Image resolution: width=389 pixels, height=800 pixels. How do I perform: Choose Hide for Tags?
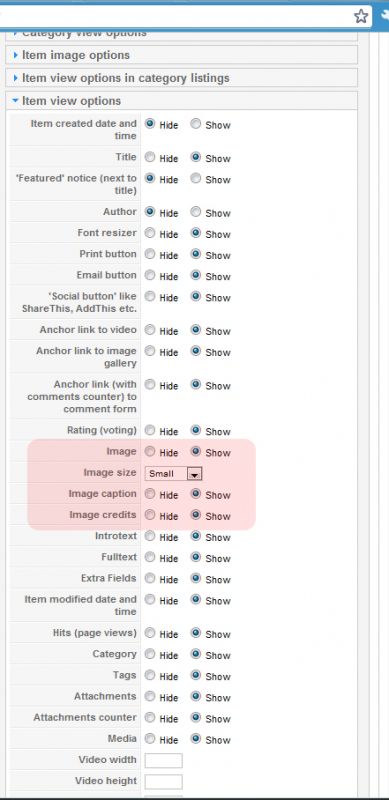pos(150,676)
